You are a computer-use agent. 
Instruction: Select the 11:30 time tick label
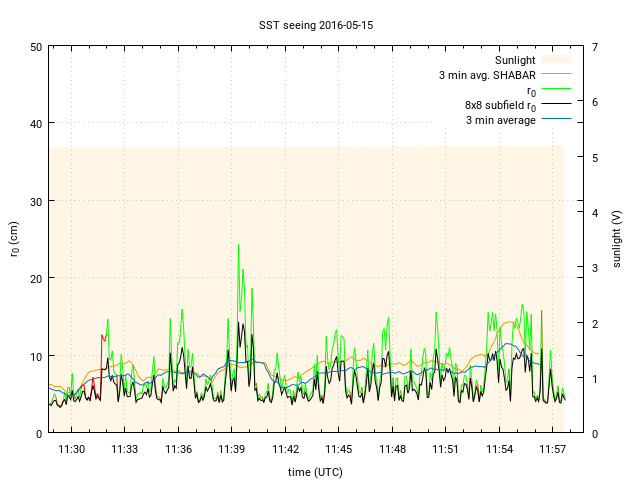click(71, 450)
